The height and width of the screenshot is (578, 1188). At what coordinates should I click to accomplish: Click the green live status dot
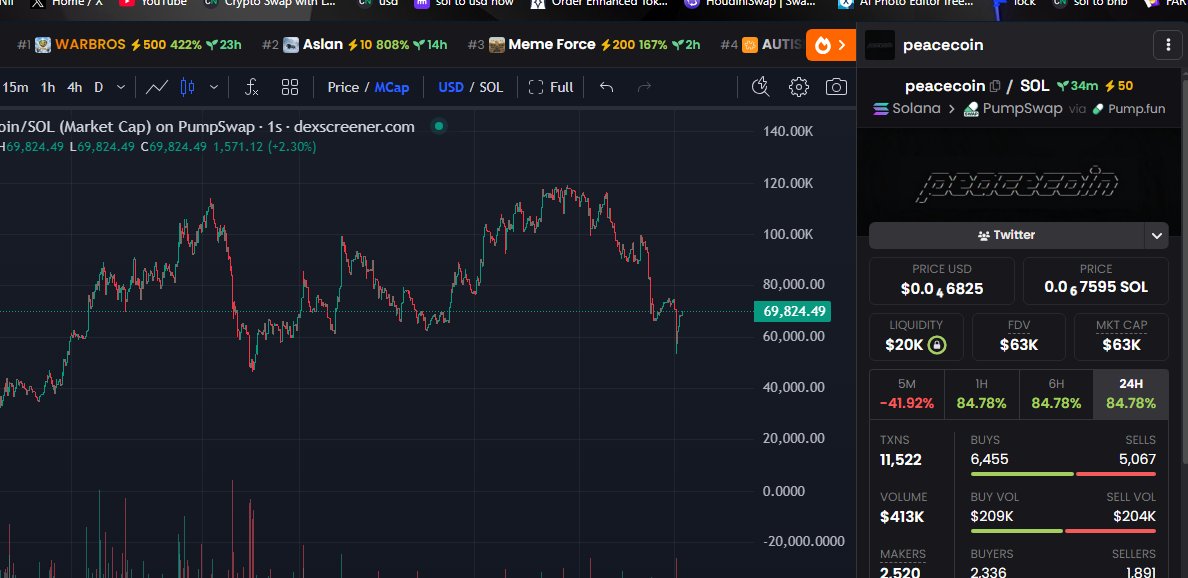[x=439, y=127]
